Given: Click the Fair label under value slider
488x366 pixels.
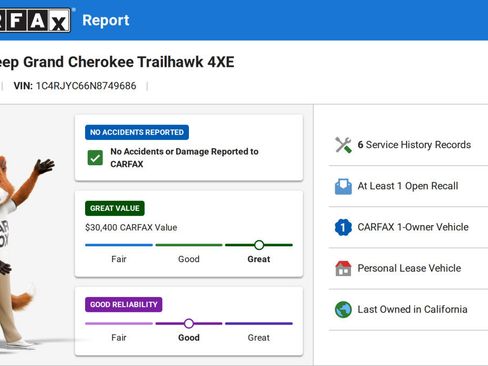Looking at the screenshot, I should pos(119,259).
